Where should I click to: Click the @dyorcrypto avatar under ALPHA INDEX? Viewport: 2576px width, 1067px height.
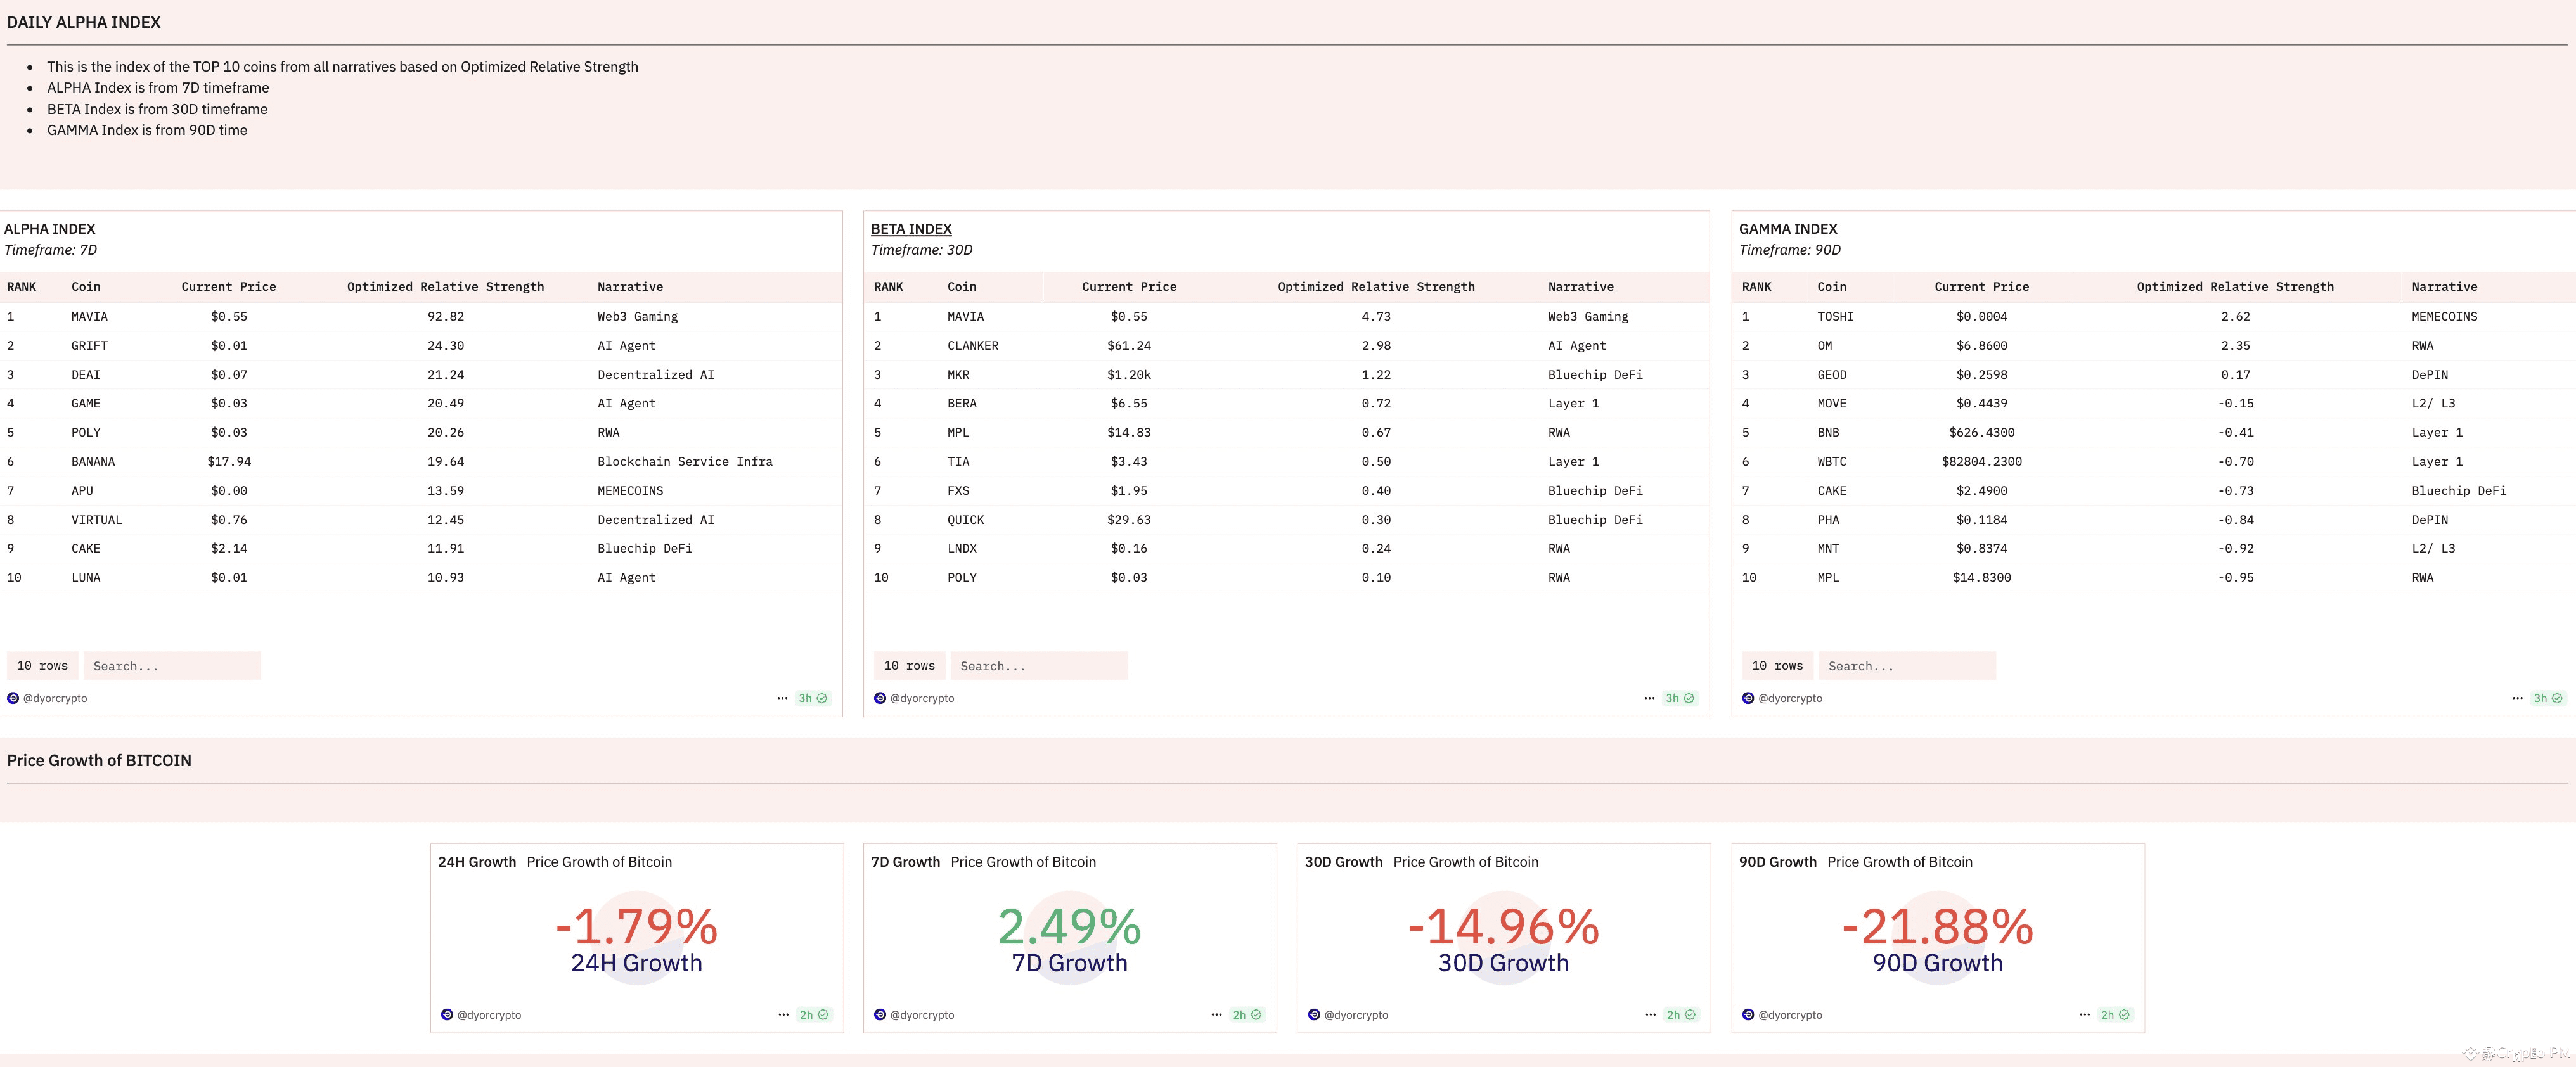(x=13, y=698)
